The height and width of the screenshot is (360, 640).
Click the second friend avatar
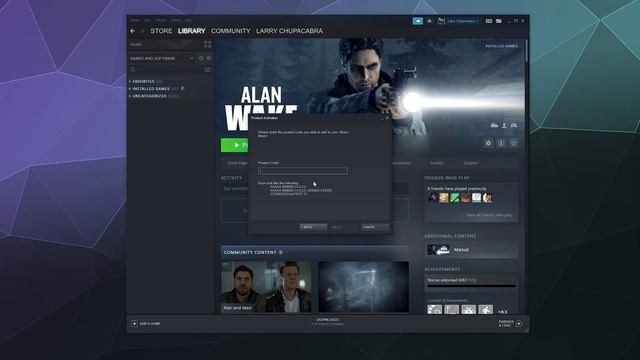pos(444,198)
